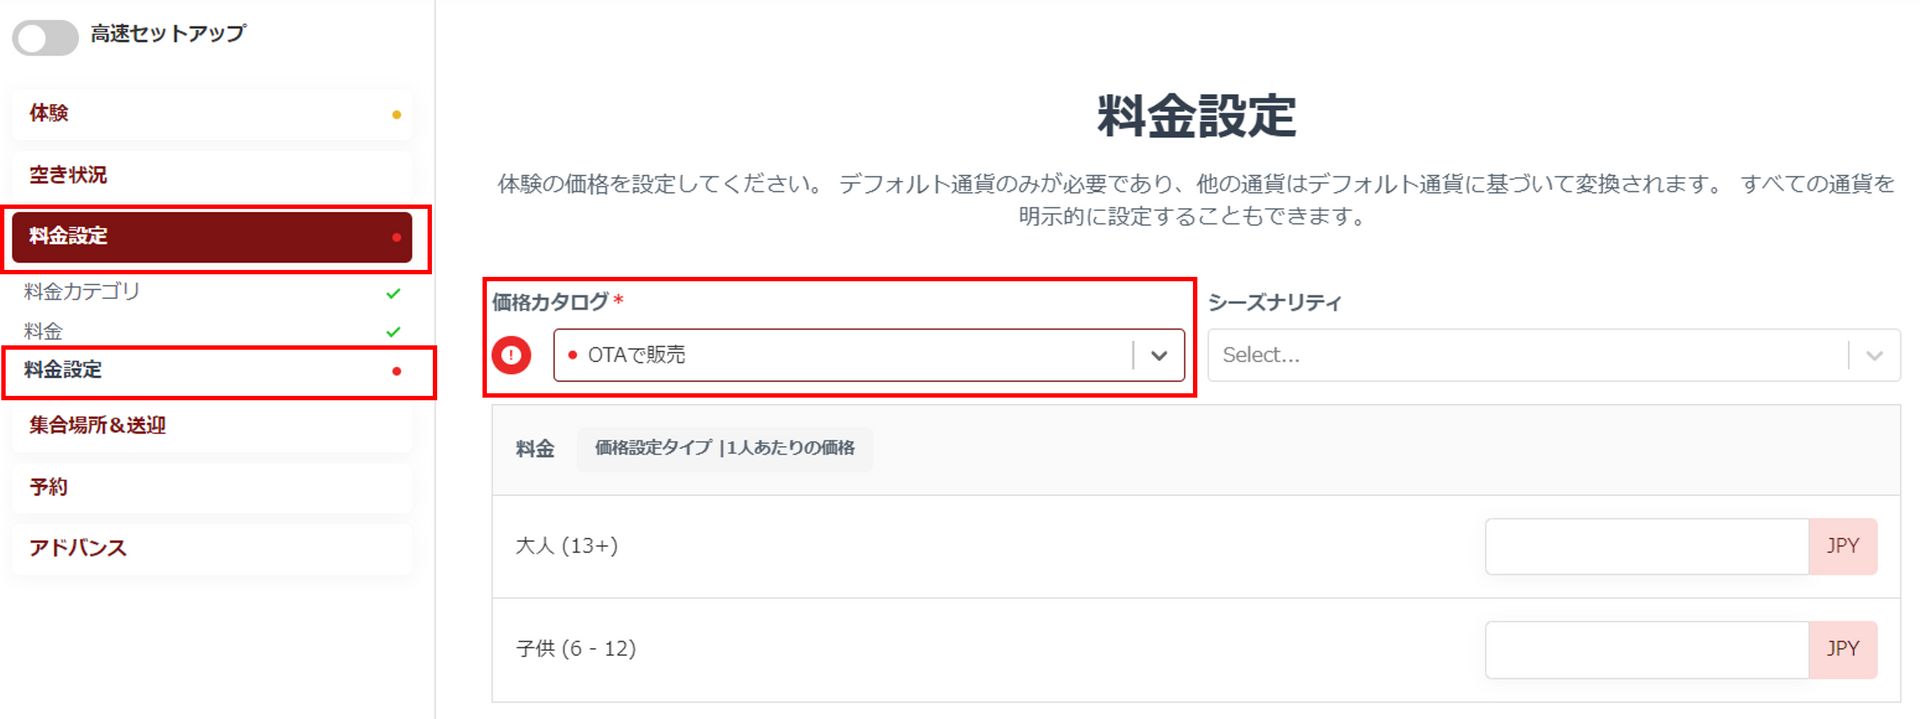Expand the シーズナリティ dropdown chevron
1920x719 pixels.
[x=1874, y=355]
